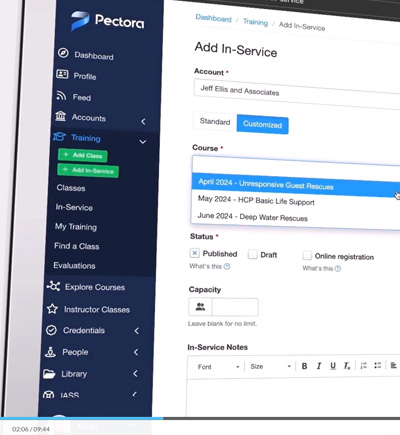This screenshot has height=435, width=400.
Task: Click the Pectora logo
Action: pyautogui.click(x=108, y=21)
